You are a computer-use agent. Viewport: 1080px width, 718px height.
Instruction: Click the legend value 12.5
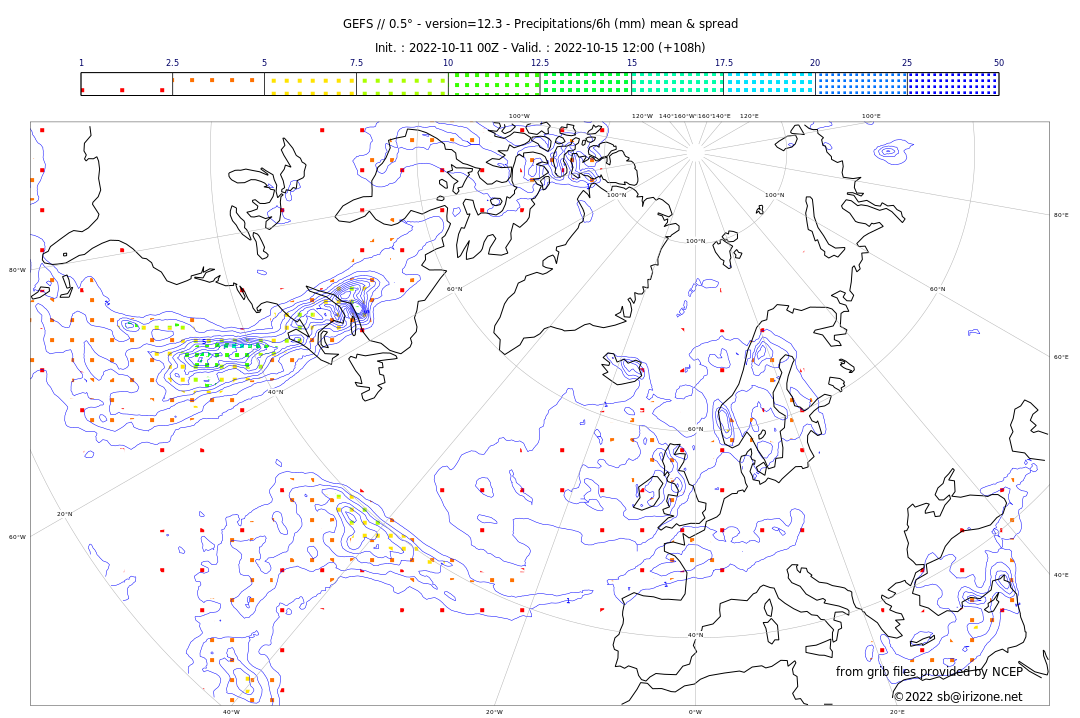coord(540,63)
